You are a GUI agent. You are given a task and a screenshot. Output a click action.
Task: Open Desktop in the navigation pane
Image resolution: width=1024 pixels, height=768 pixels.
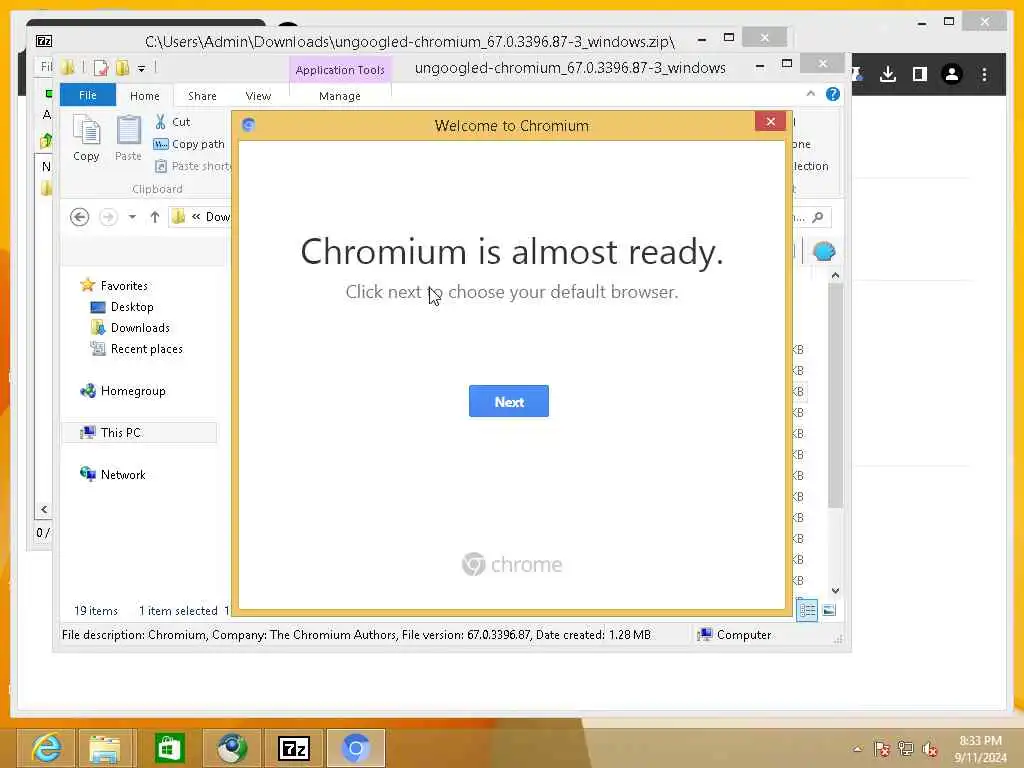tap(122, 306)
